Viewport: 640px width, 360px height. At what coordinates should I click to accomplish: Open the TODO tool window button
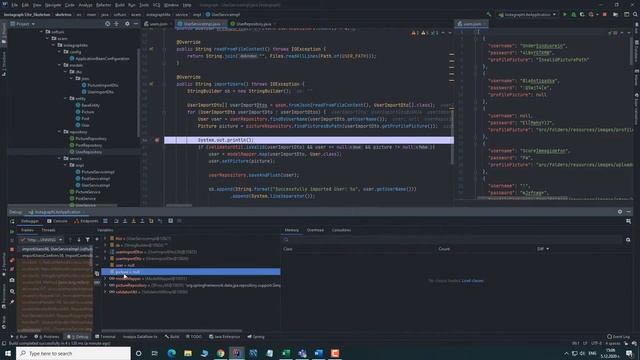click(x=194, y=337)
